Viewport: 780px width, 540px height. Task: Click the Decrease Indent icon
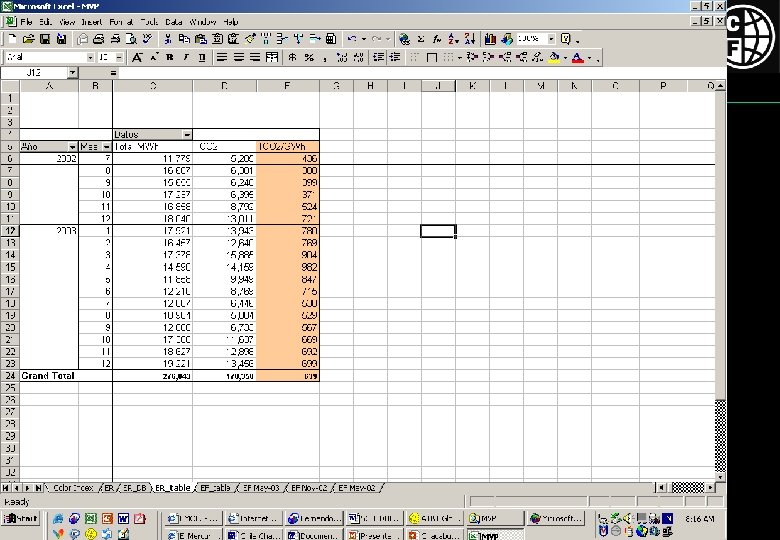(x=379, y=58)
